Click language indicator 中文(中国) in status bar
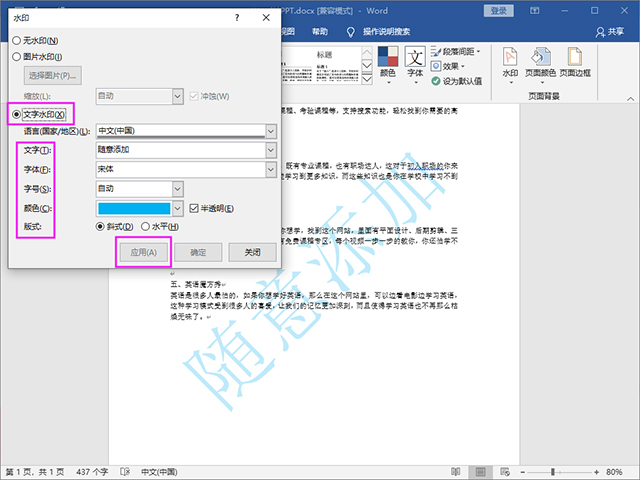Image resolution: width=640 pixels, height=480 pixels. click(159, 472)
